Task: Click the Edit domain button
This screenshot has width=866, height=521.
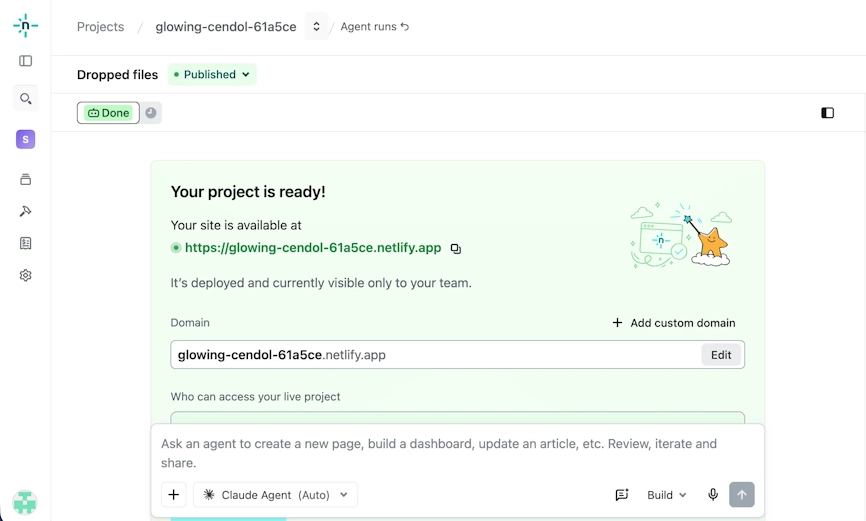Action: (721, 355)
